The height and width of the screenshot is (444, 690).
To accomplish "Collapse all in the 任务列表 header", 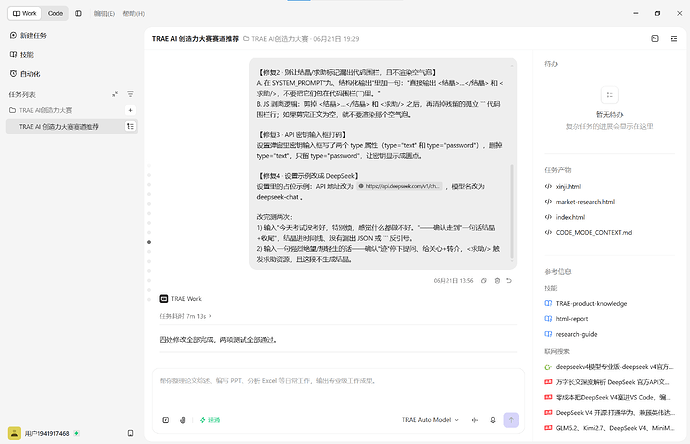I will point(115,94).
